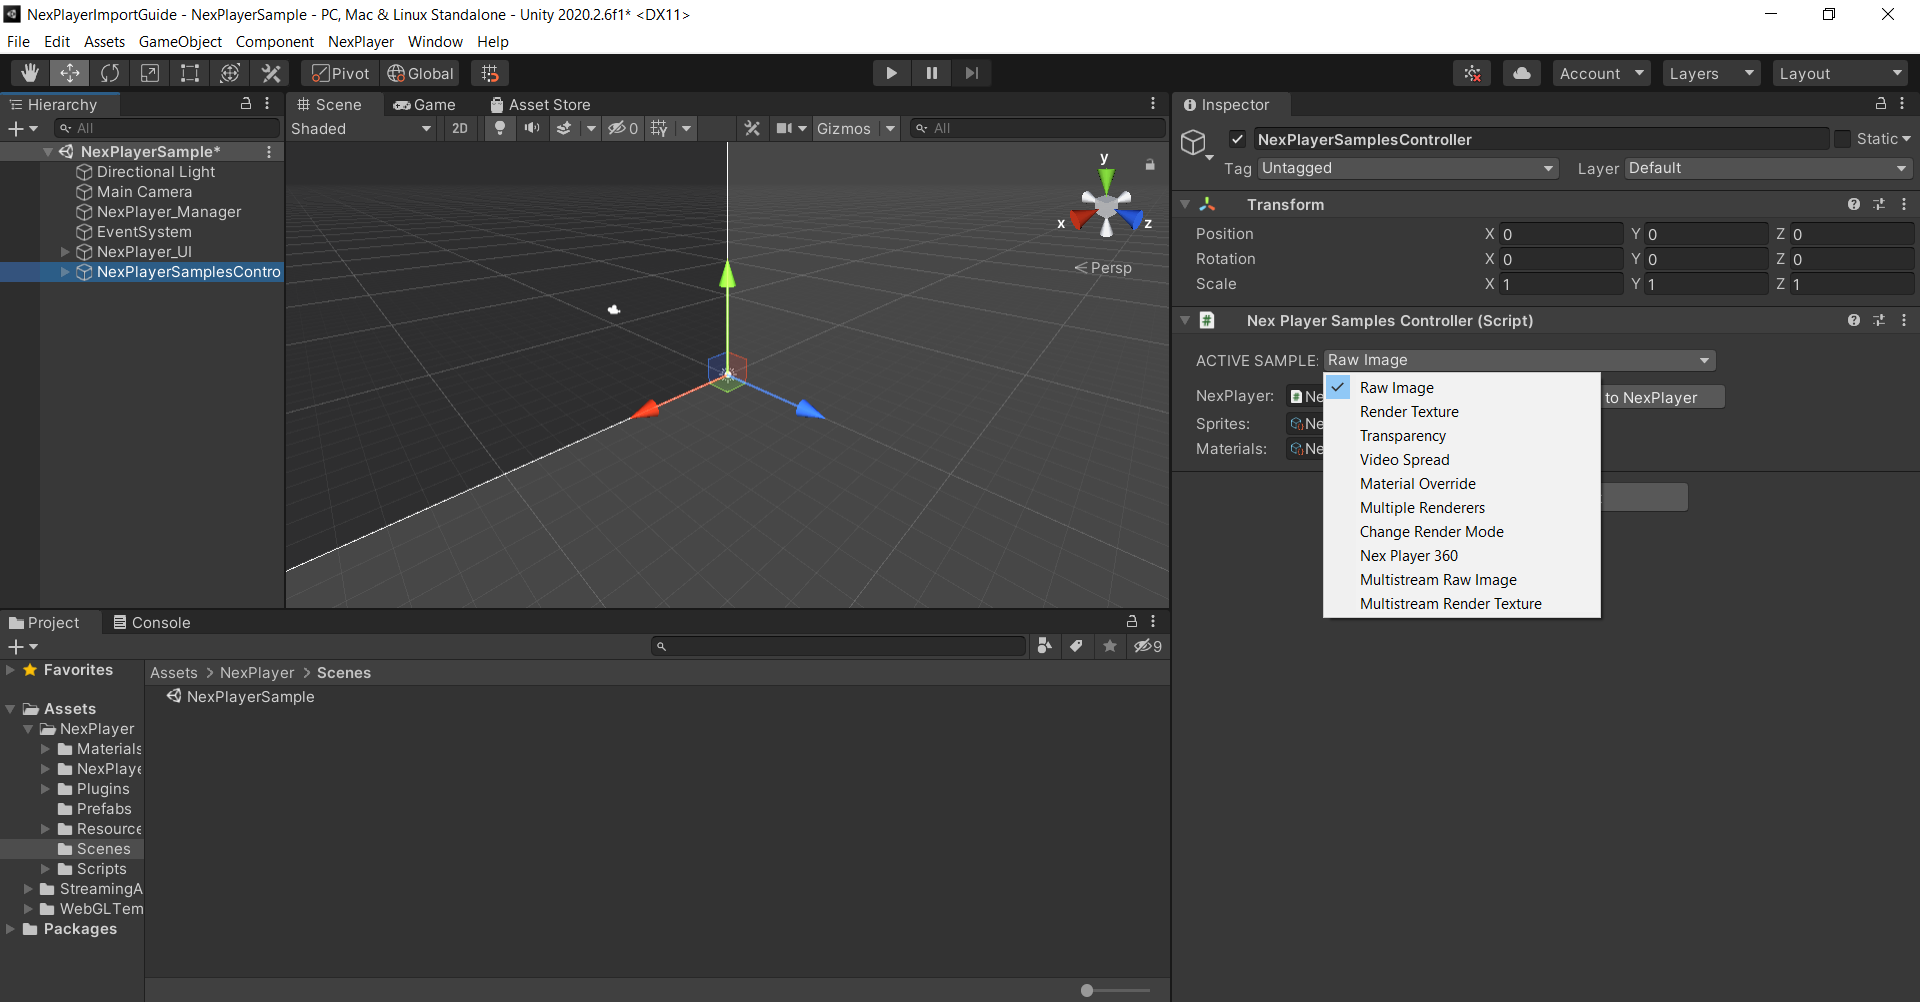This screenshot has height=1002, width=1920.
Task: Toggle scene grid visibility
Action: [659, 128]
